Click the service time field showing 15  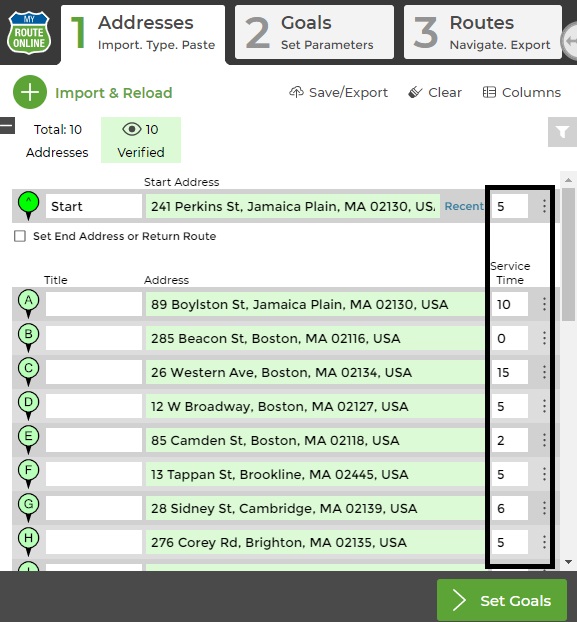(x=510, y=372)
